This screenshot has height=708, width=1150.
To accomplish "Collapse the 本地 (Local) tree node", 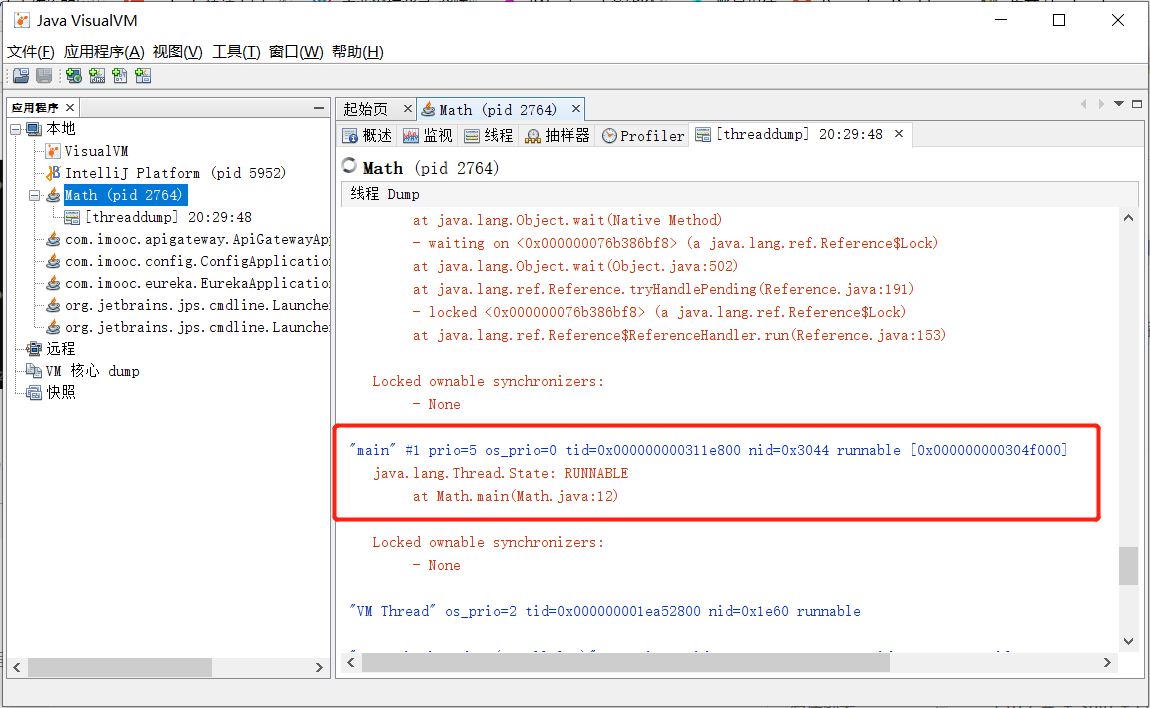I will click(14, 128).
